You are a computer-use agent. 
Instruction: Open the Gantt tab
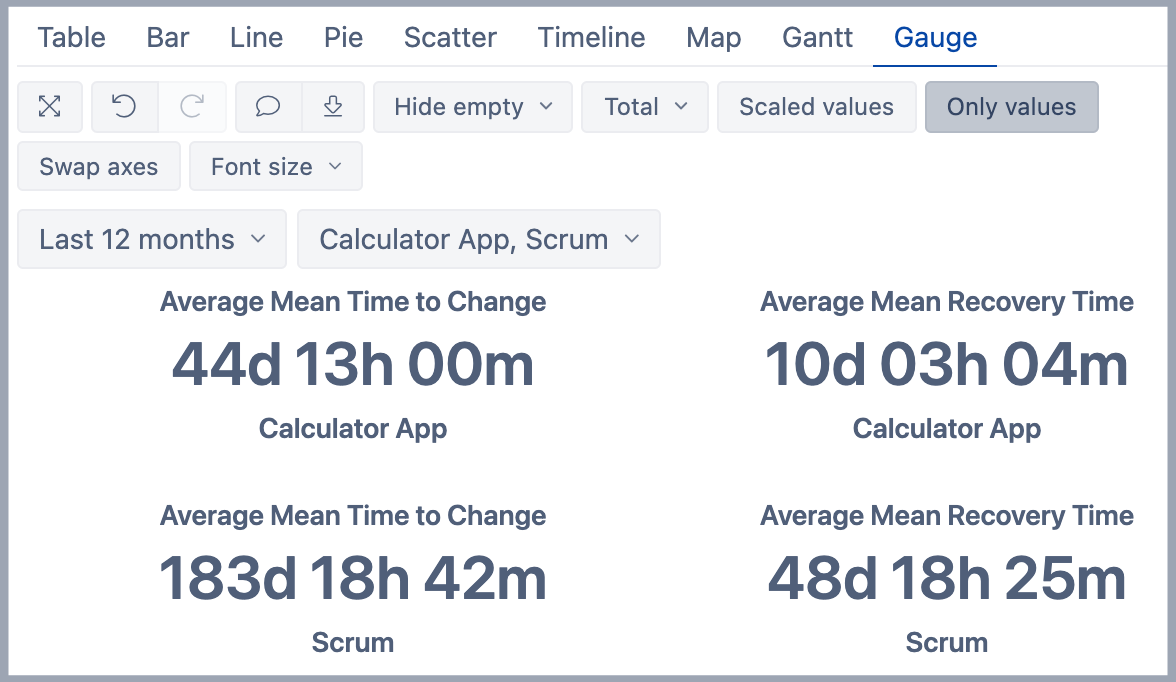click(817, 38)
